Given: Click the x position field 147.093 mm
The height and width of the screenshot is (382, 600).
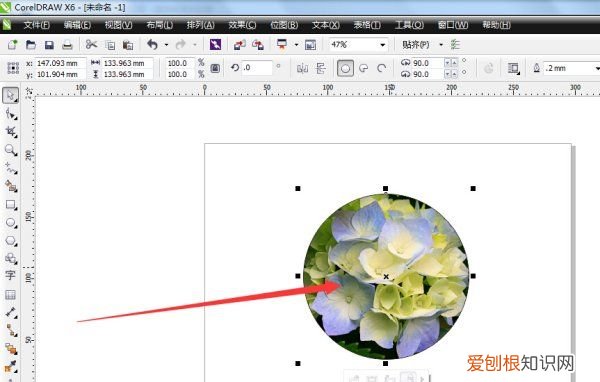Looking at the screenshot, I should 60,63.
